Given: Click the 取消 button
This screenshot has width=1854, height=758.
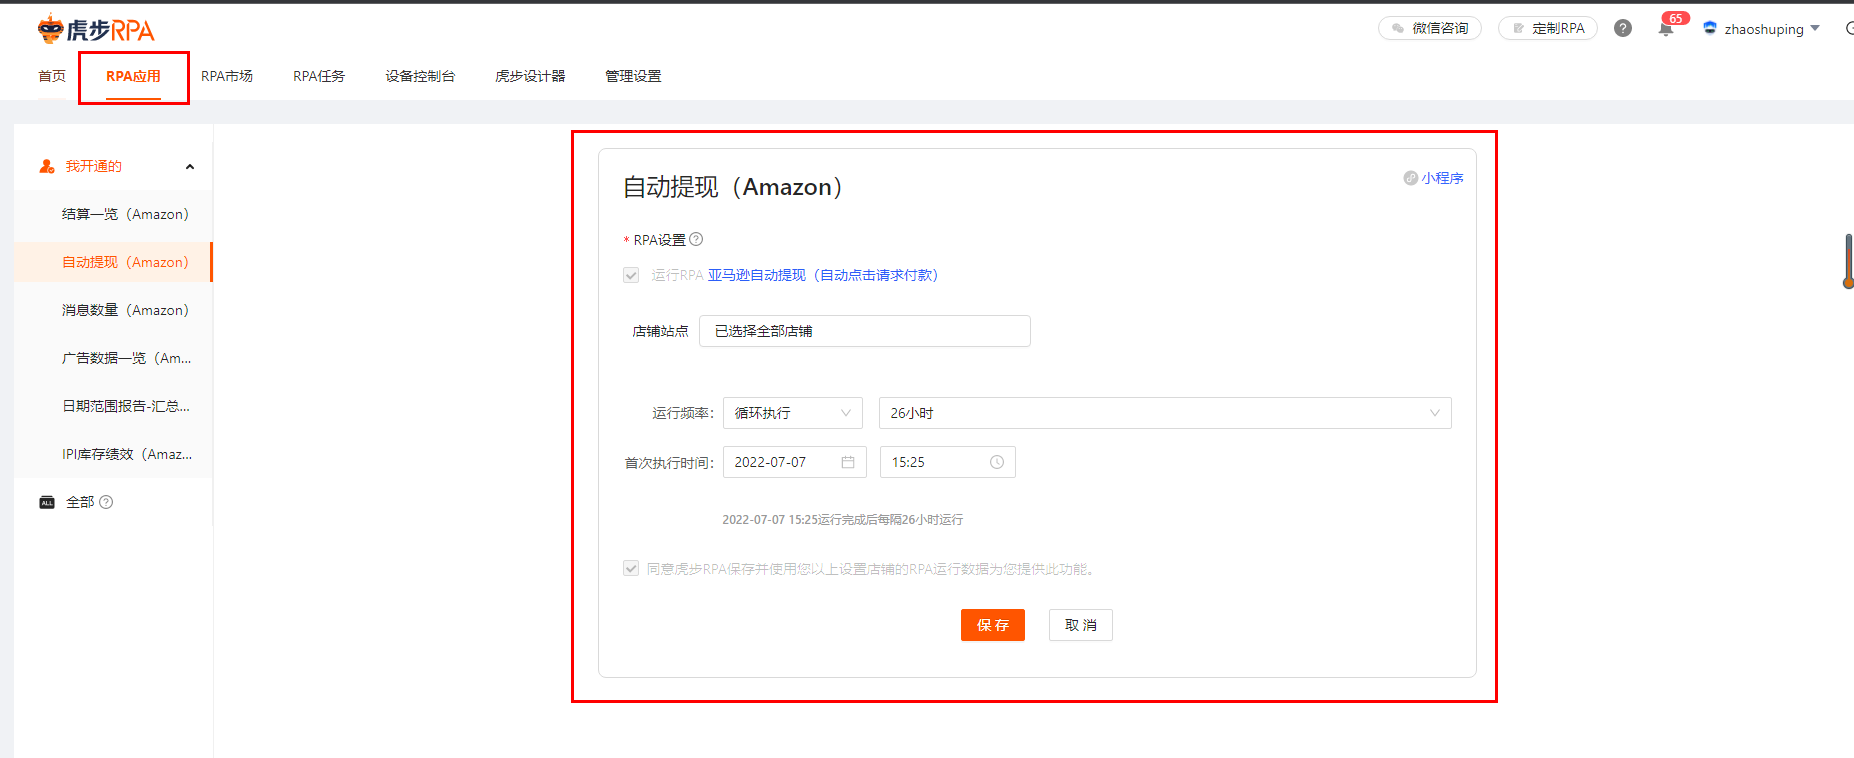Looking at the screenshot, I should [x=1081, y=625].
